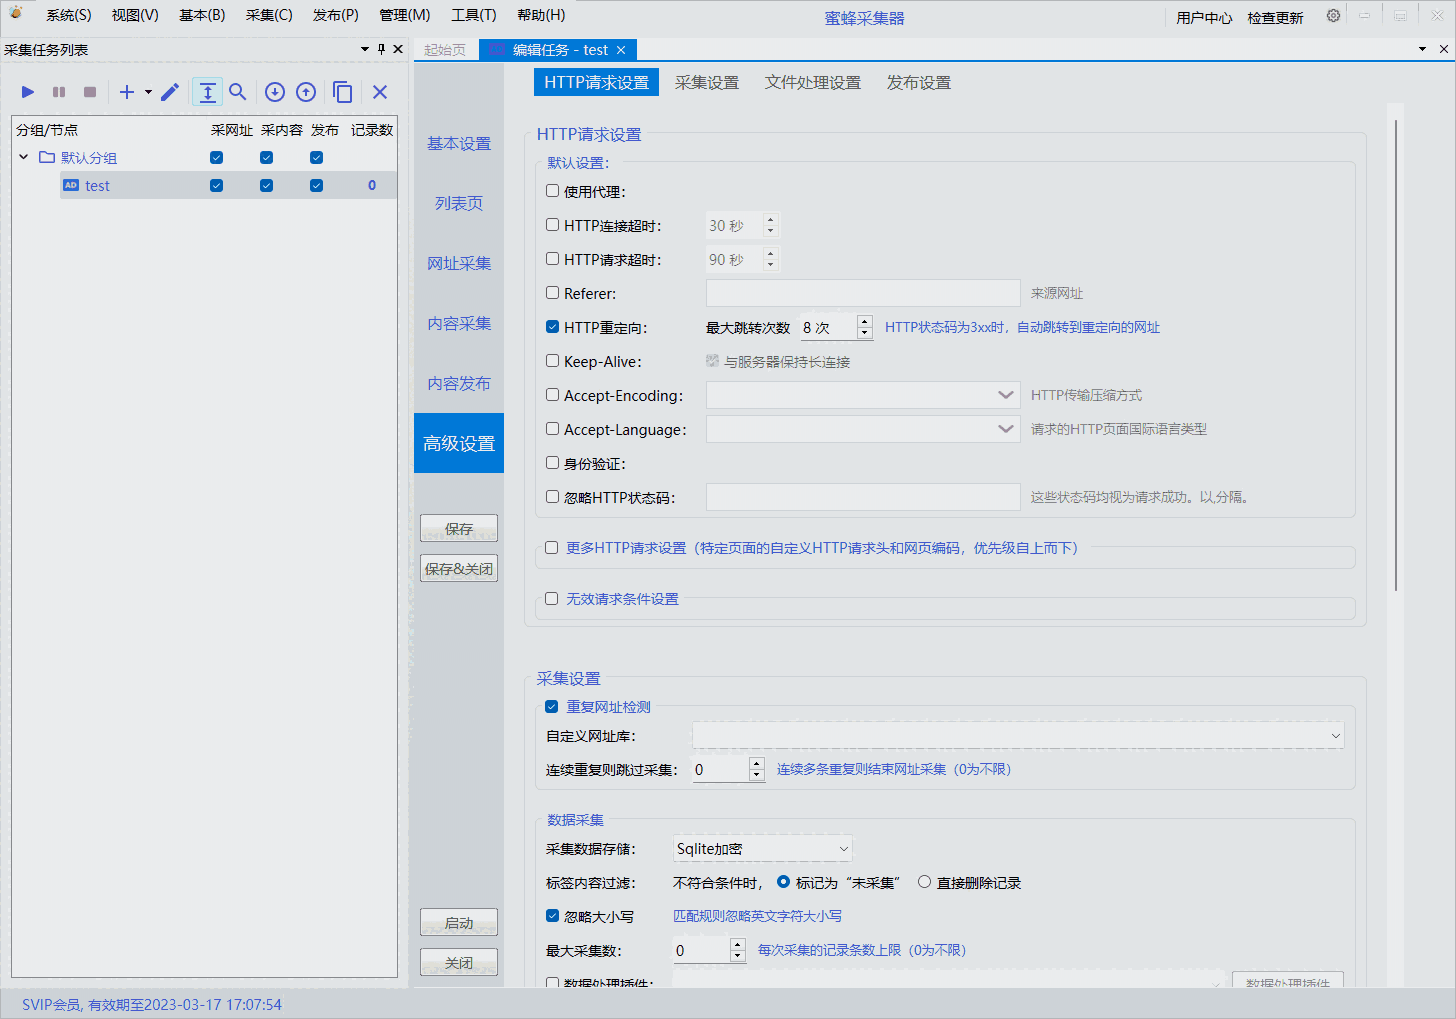Viewport: 1456px width, 1019px height.
Task: Pause the running collection task
Action: (x=58, y=92)
